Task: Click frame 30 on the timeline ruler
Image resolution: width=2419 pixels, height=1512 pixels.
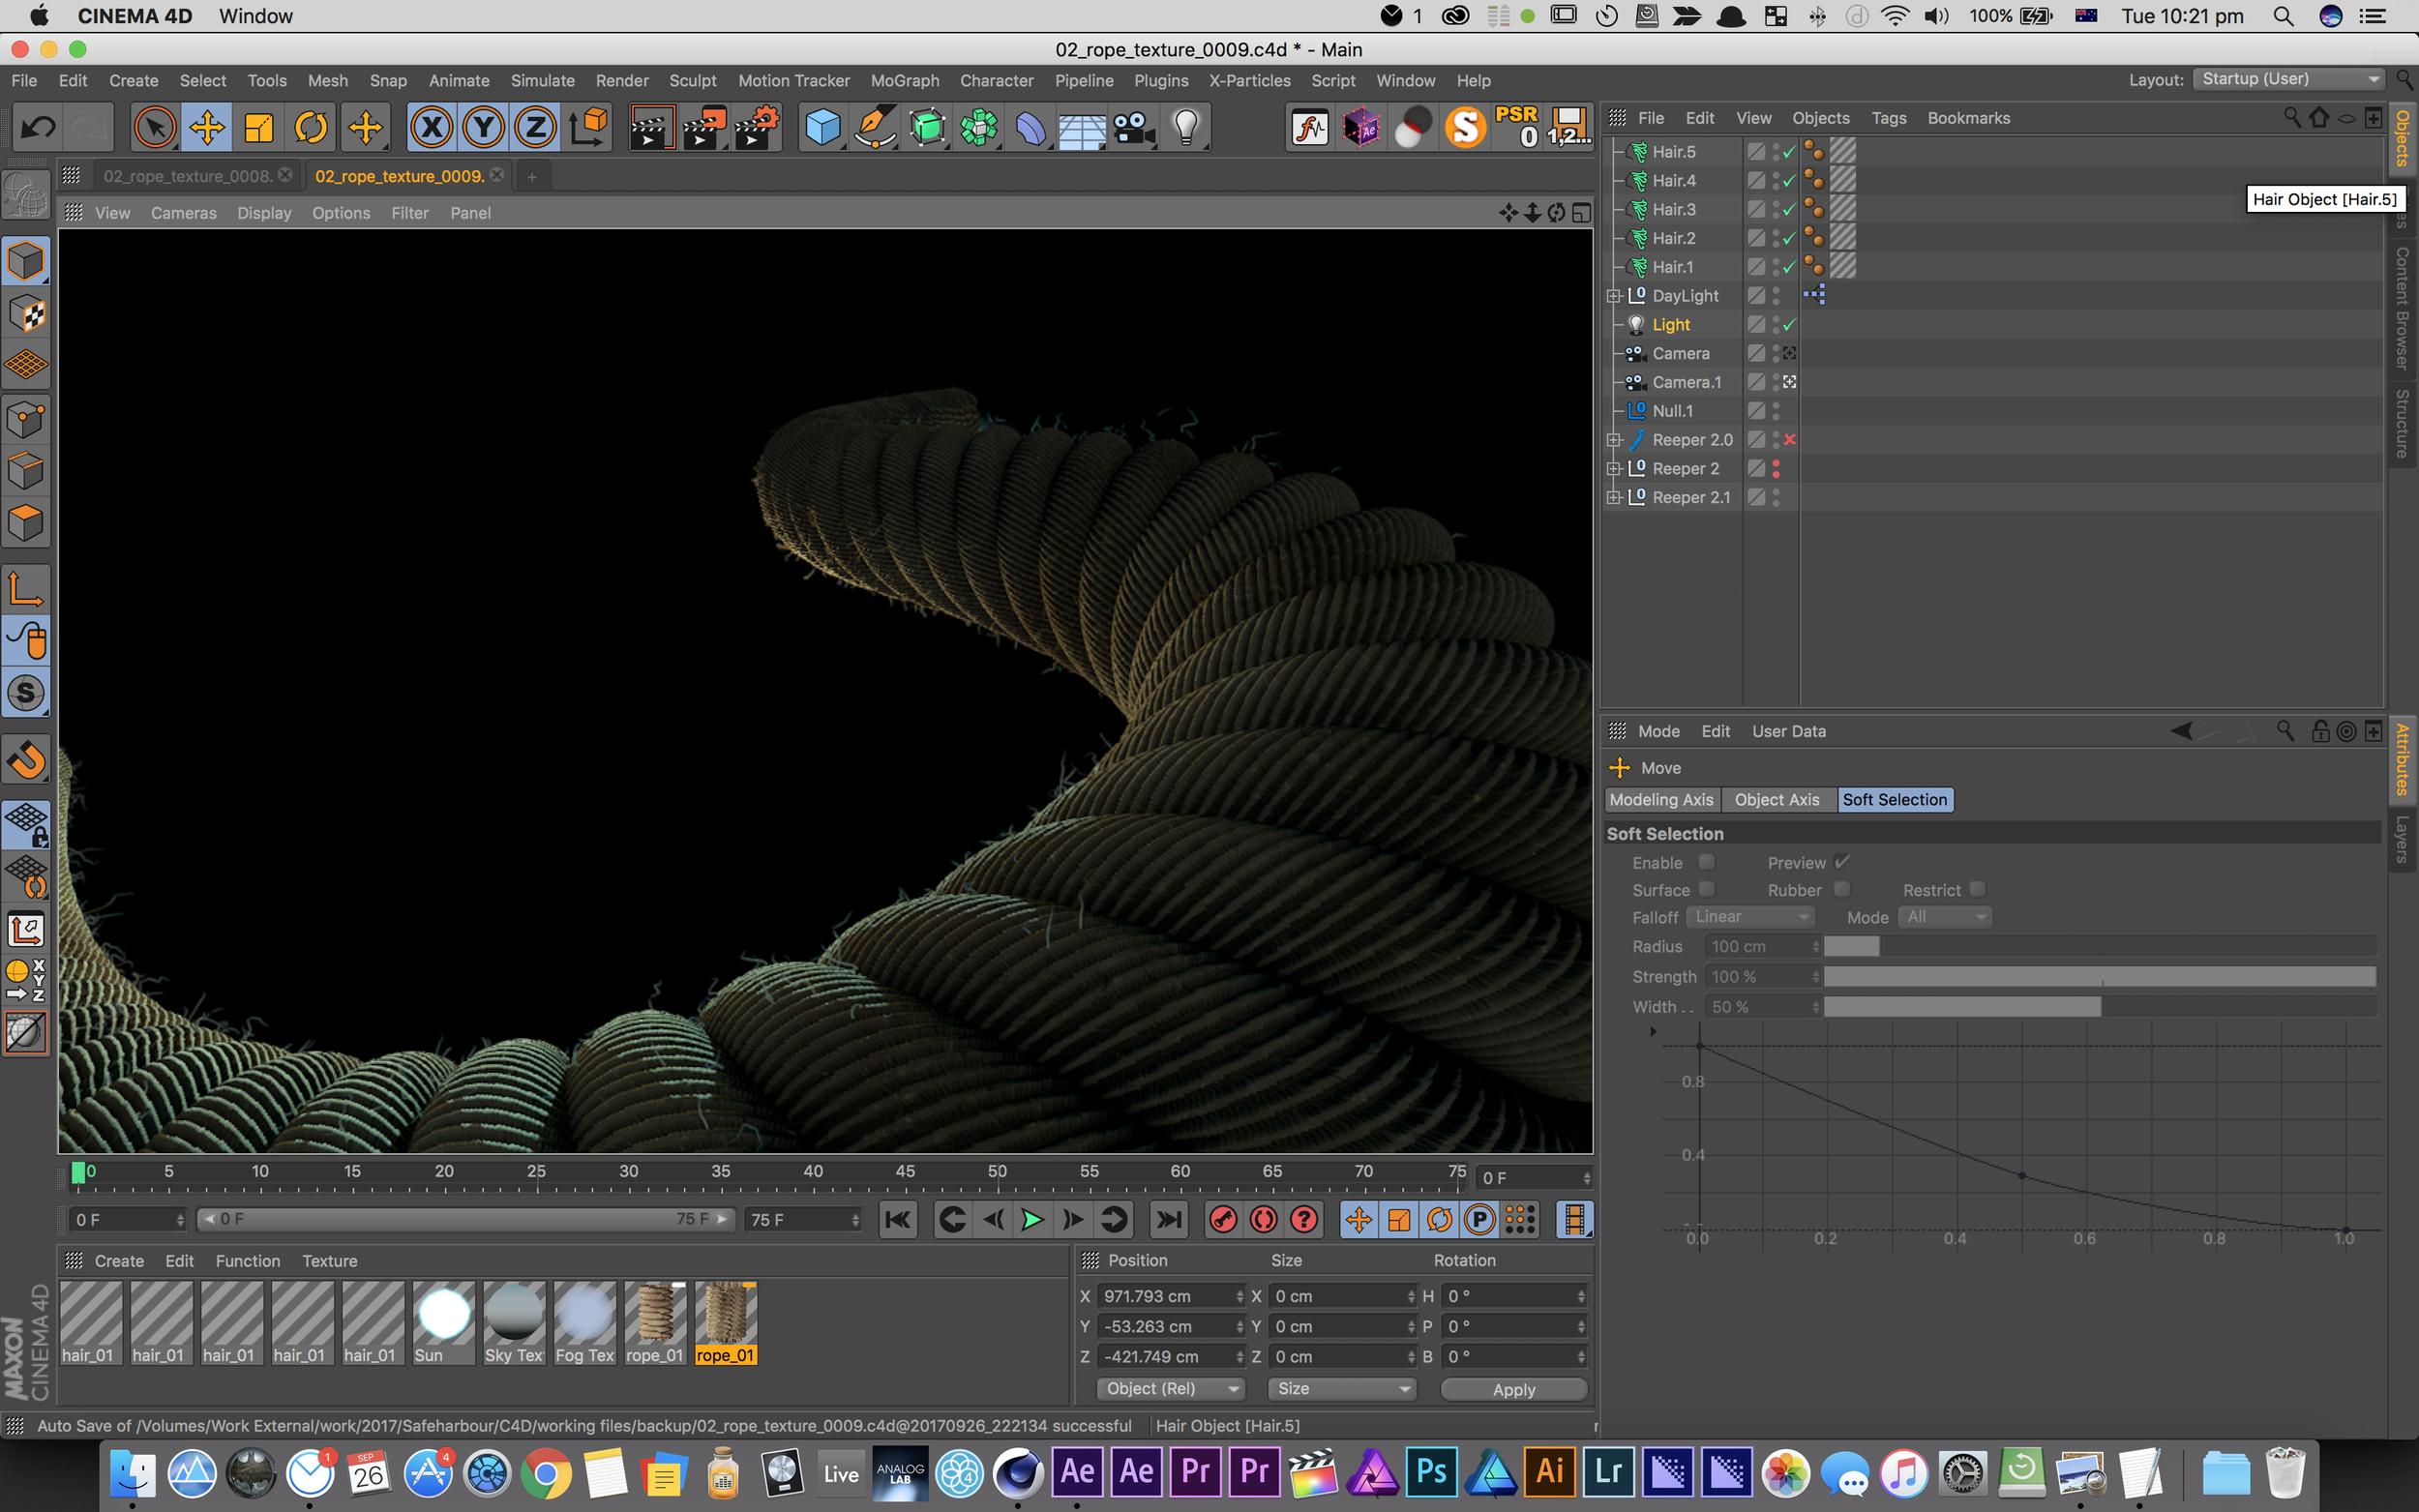Action: click(628, 1172)
